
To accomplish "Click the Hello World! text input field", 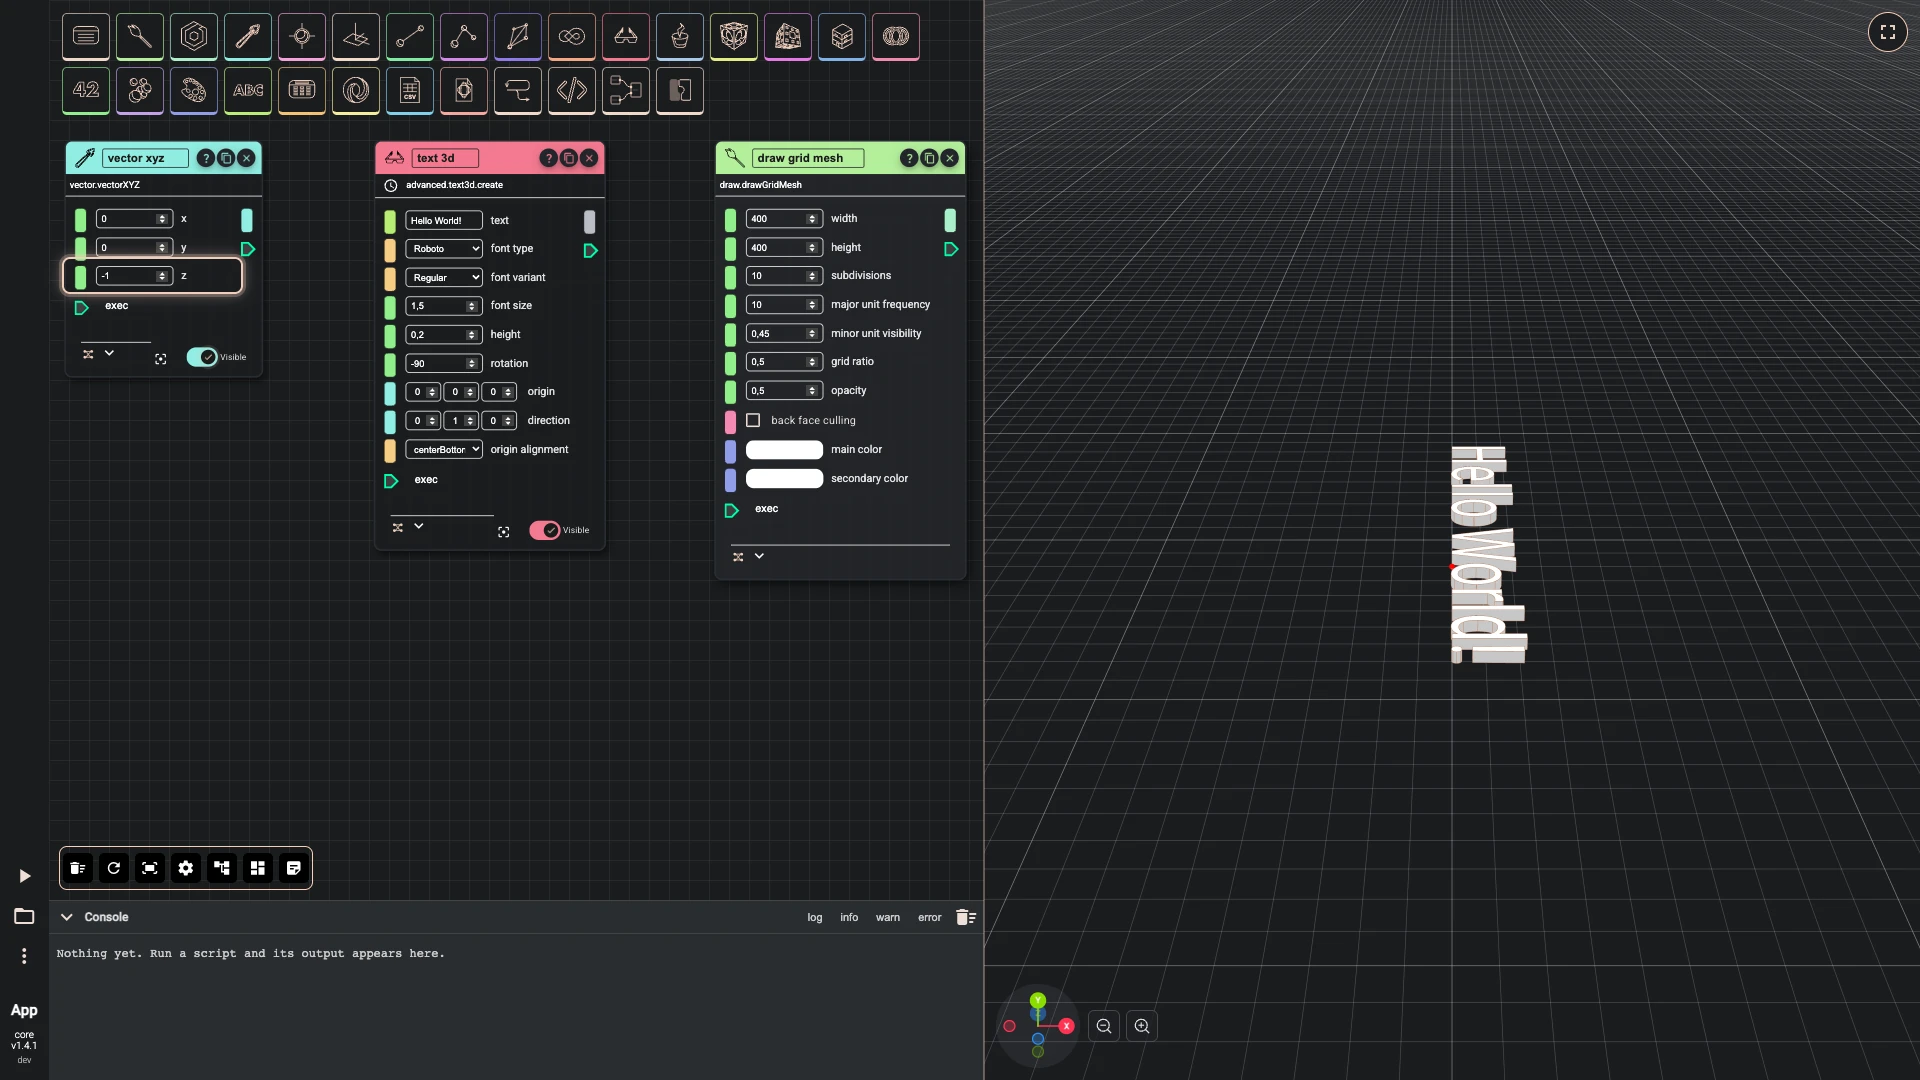I will point(444,220).
